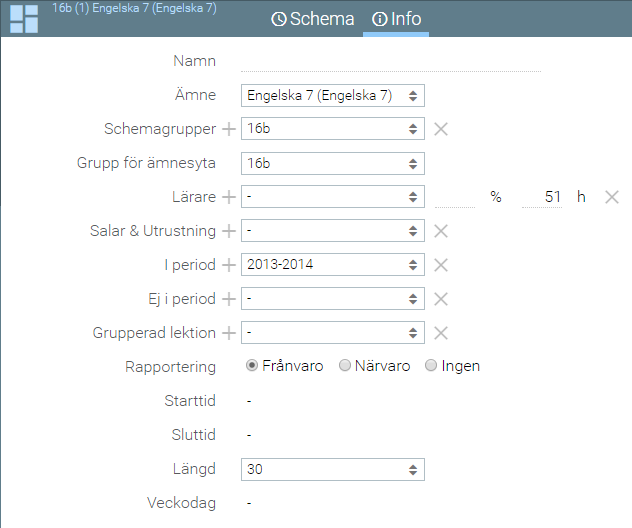Switch to the Schema tab
Screen dimensions: 632x528
pos(312,19)
